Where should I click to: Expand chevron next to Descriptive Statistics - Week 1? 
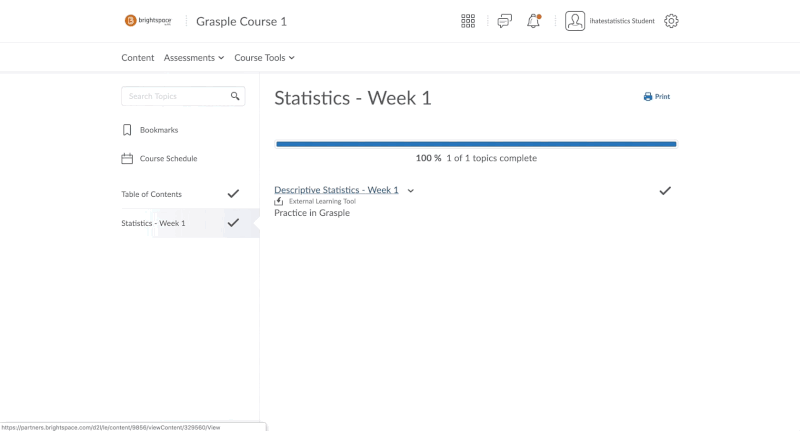[x=411, y=190]
